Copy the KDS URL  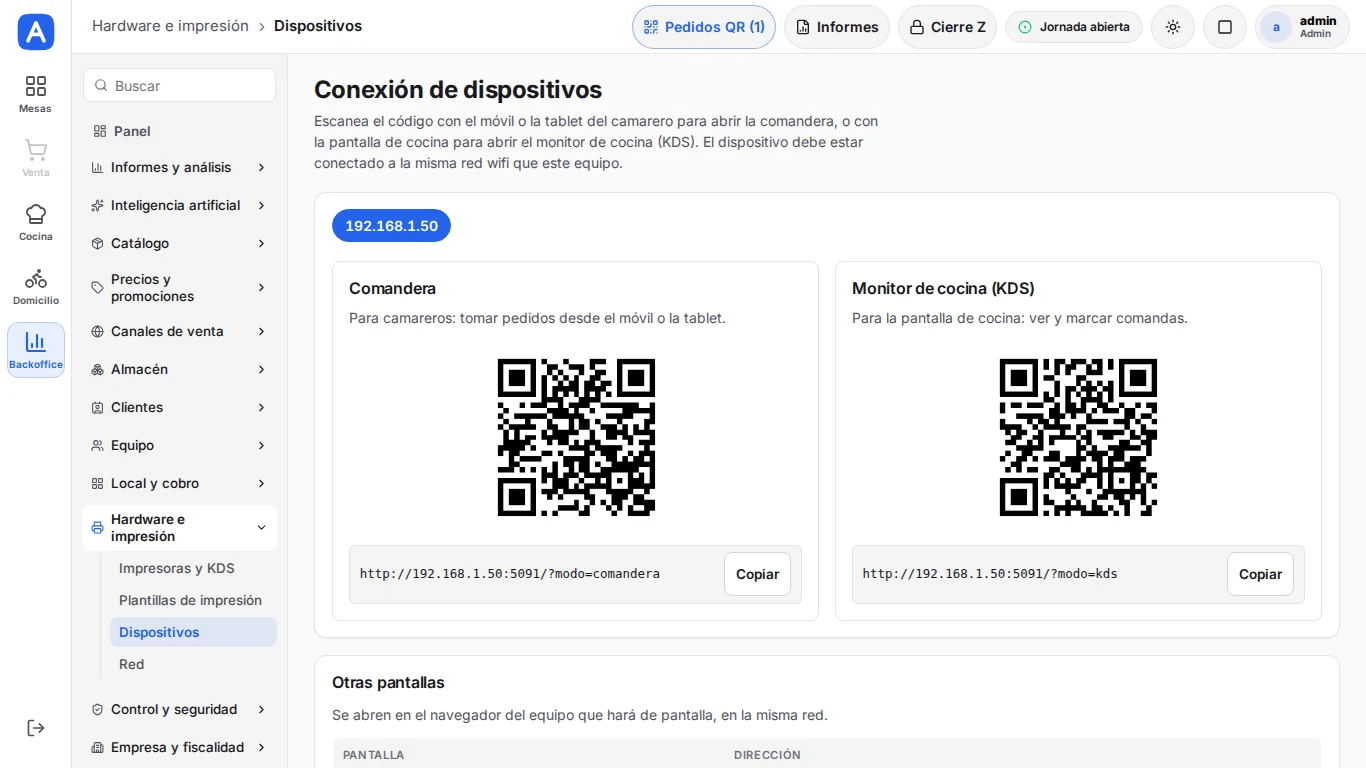pyautogui.click(x=1260, y=574)
